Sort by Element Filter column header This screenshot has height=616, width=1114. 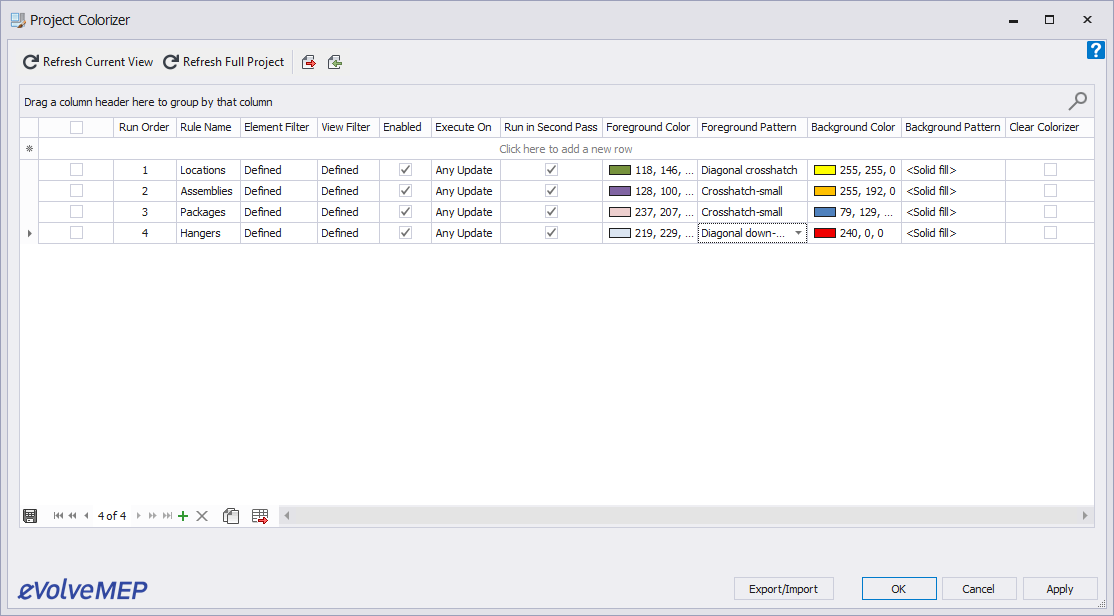(x=278, y=127)
